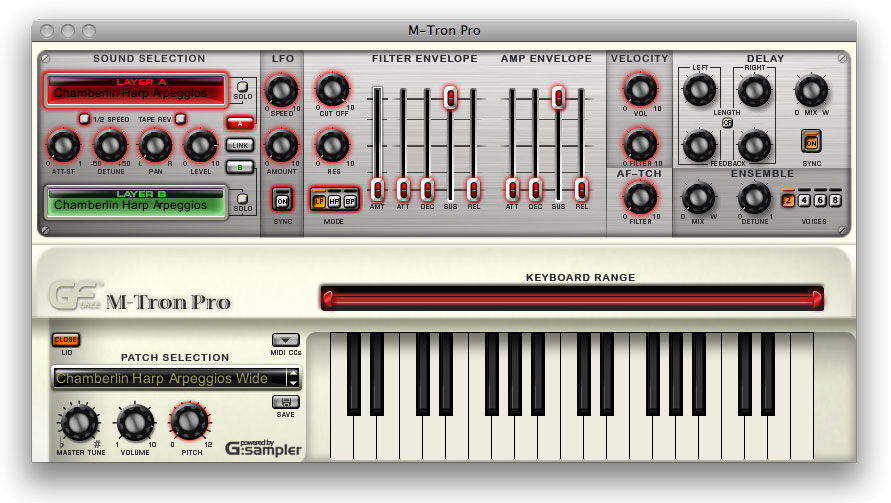Select the BP filter mode
The image size is (891, 503).
pos(350,201)
